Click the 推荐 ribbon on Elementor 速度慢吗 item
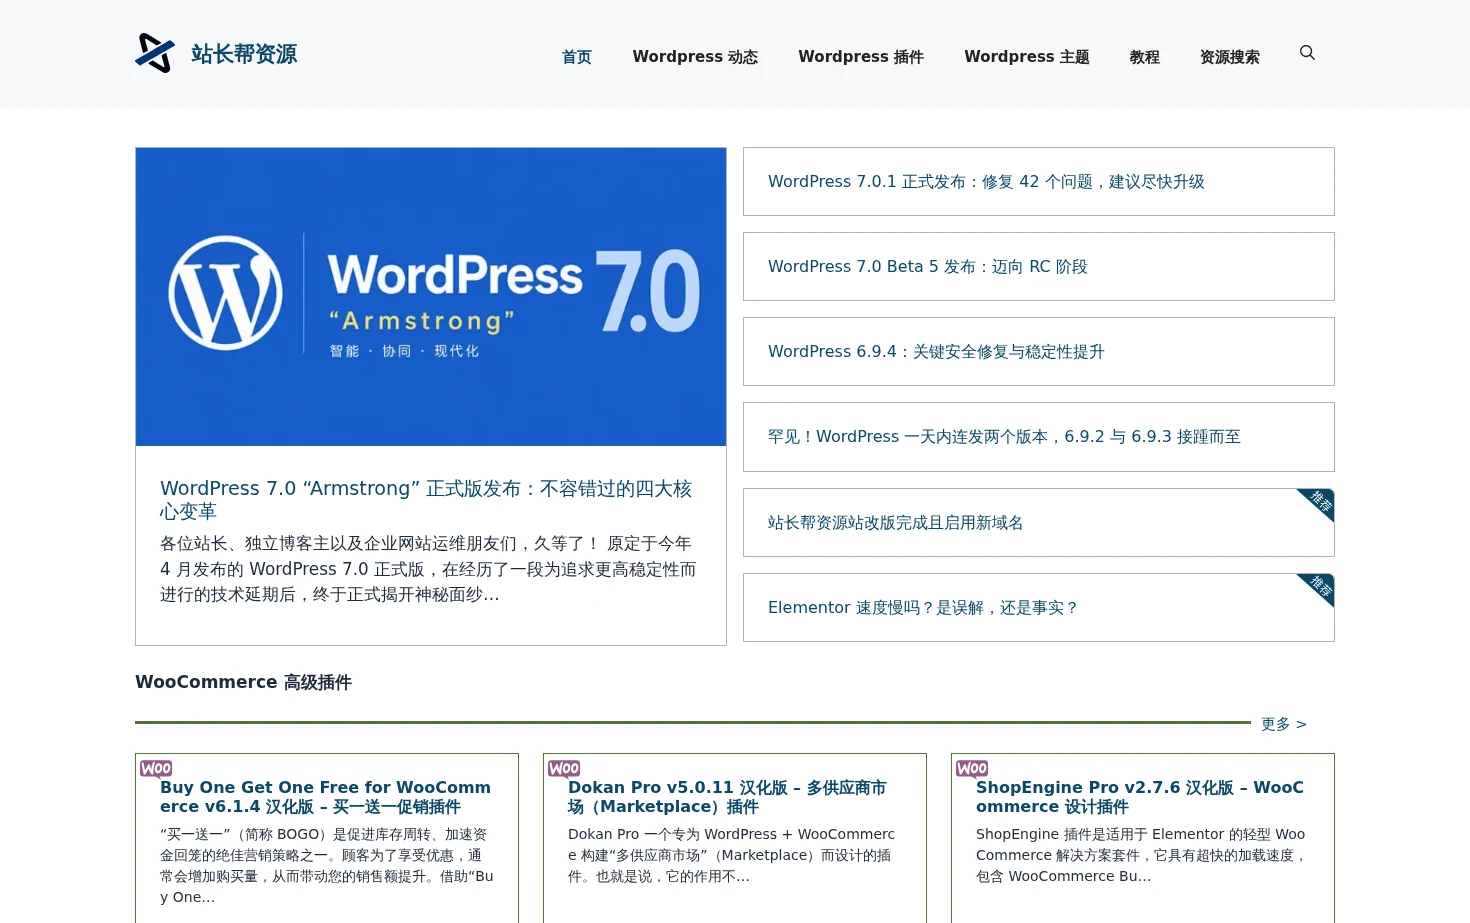The height and width of the screenshot is (923, 1470). 1318,588
